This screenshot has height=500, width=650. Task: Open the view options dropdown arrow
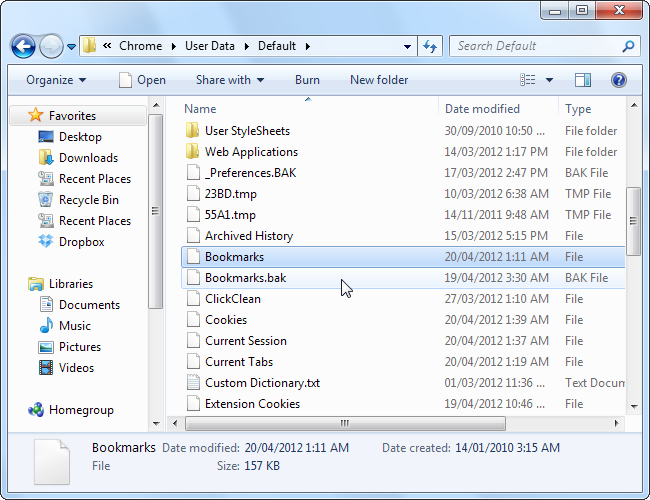click(x=549, y=80)
